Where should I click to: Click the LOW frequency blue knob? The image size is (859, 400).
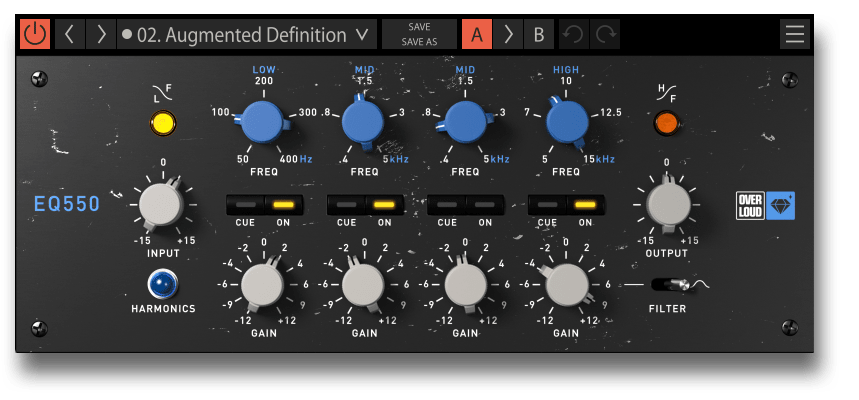263,122
